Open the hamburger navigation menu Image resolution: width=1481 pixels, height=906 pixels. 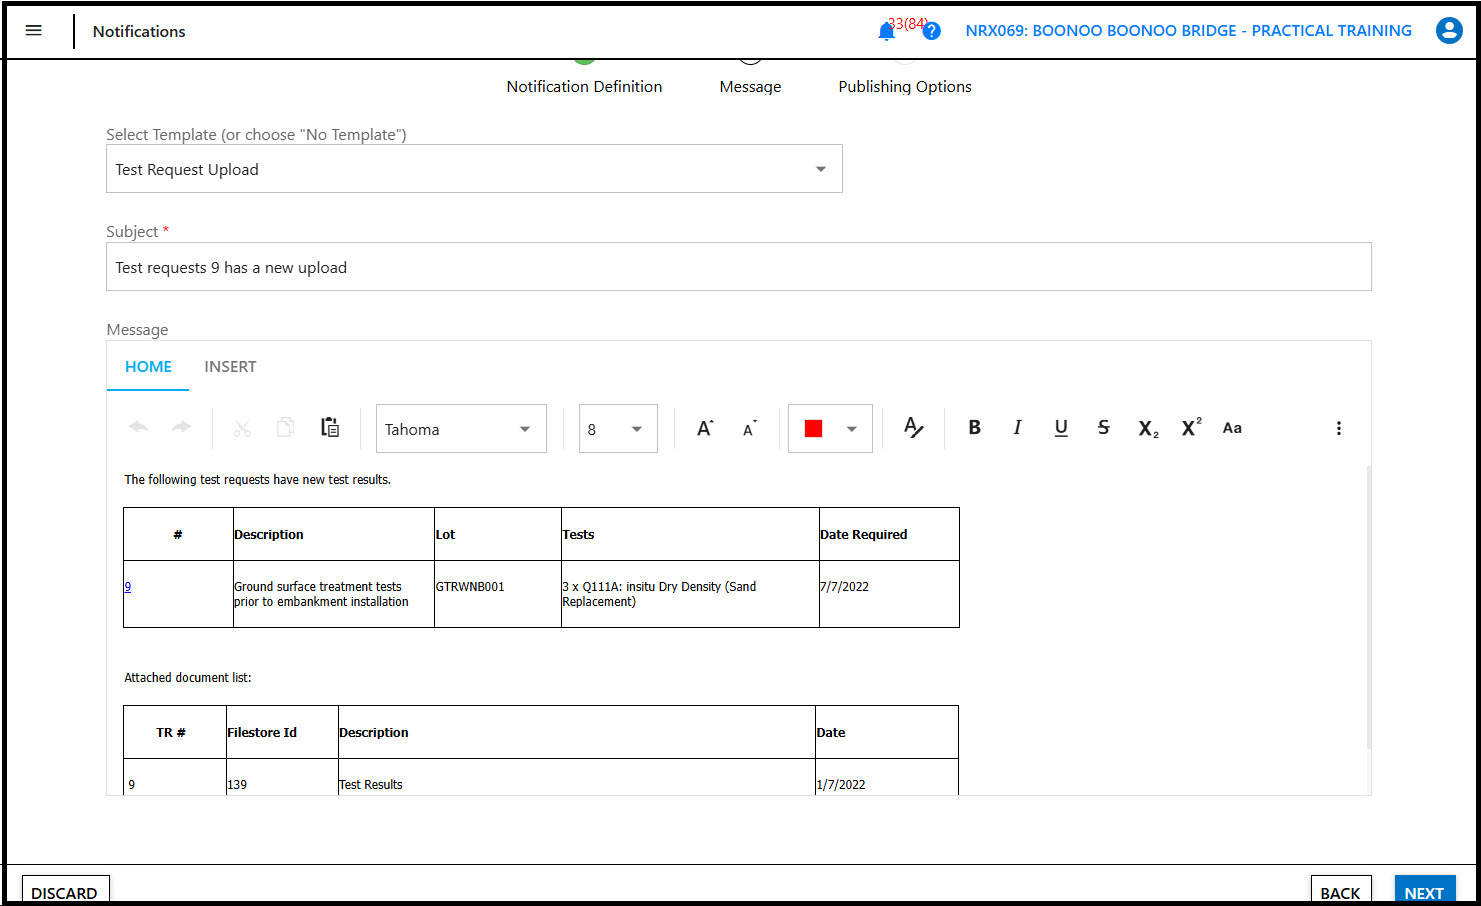(33, 31)
